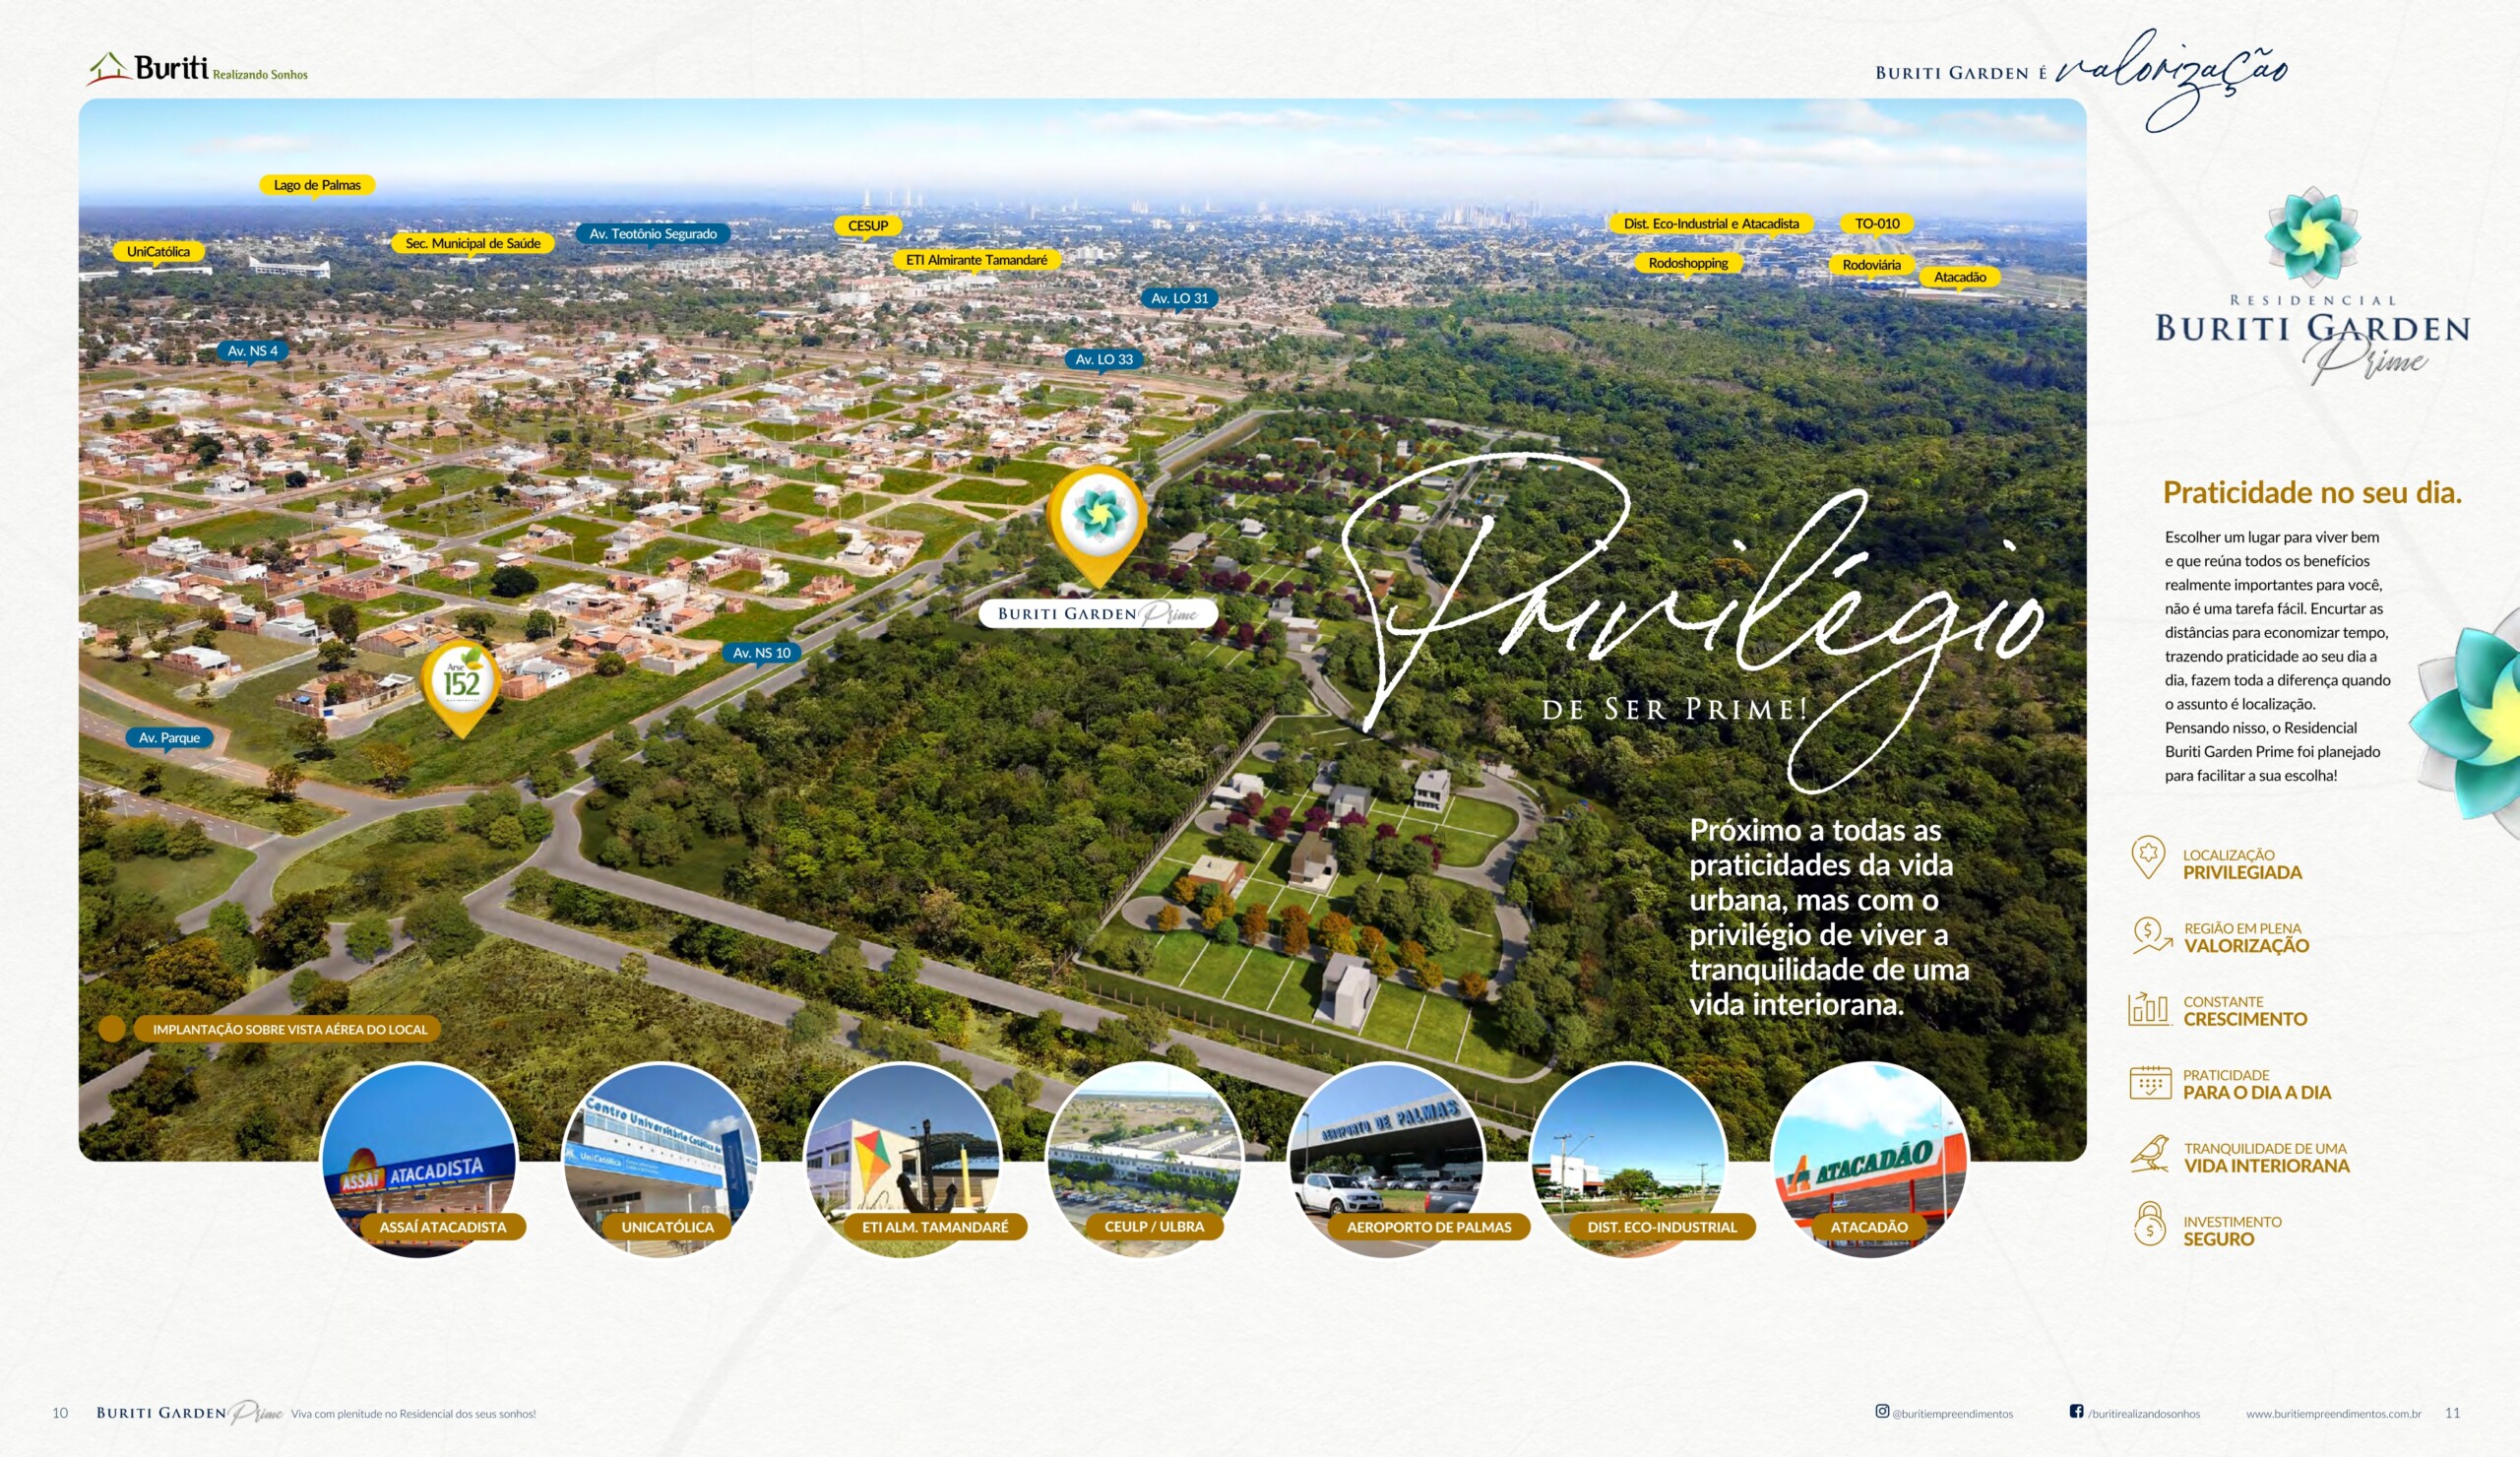This screenshot has height=1457, width=2520.
Task: Click the Dist. Eco-Industrial e Atacadista label
Action: (x=1711, y=224)
